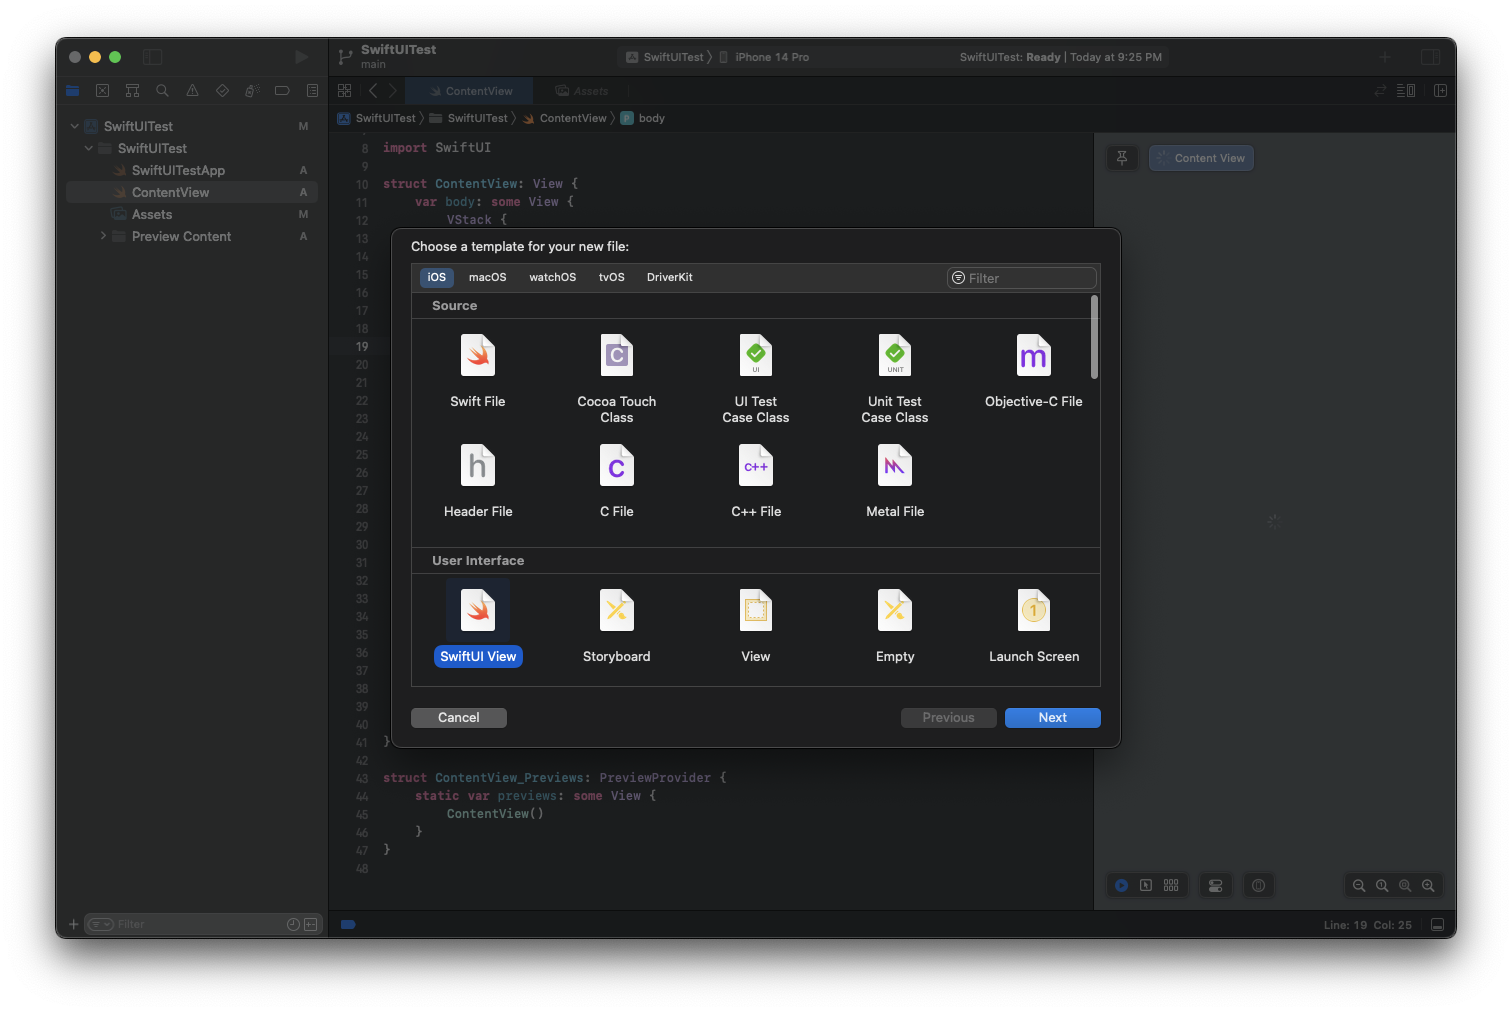Toggle source-control status filter in navigator
1512x1012 pixels.
click(310, 924)
